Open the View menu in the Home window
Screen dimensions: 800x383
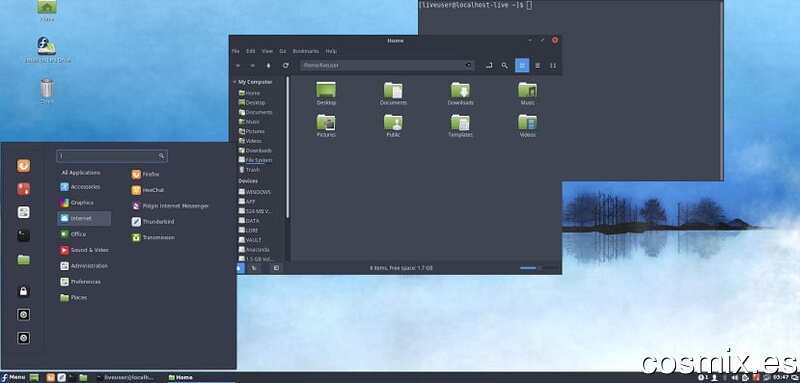pos(267,51)
